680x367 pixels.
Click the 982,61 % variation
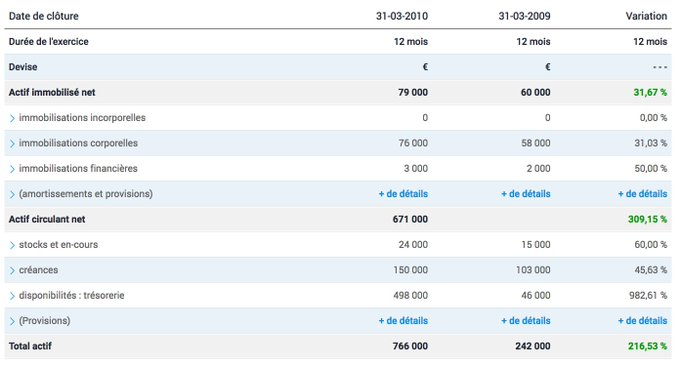tap(648, 295)
